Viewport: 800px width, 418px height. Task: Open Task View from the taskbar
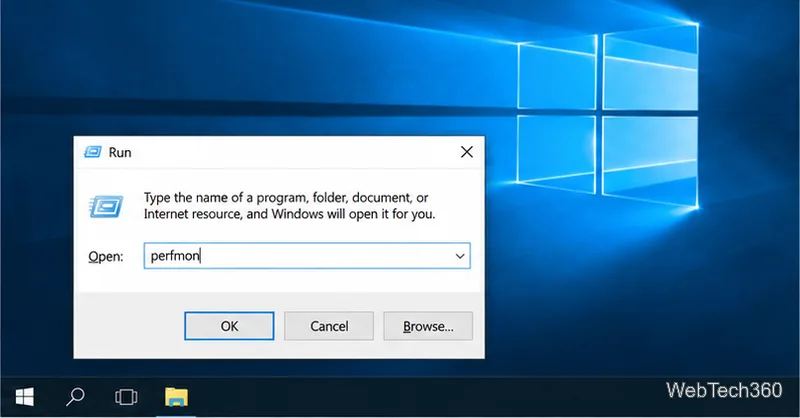[x=126, y=397]
